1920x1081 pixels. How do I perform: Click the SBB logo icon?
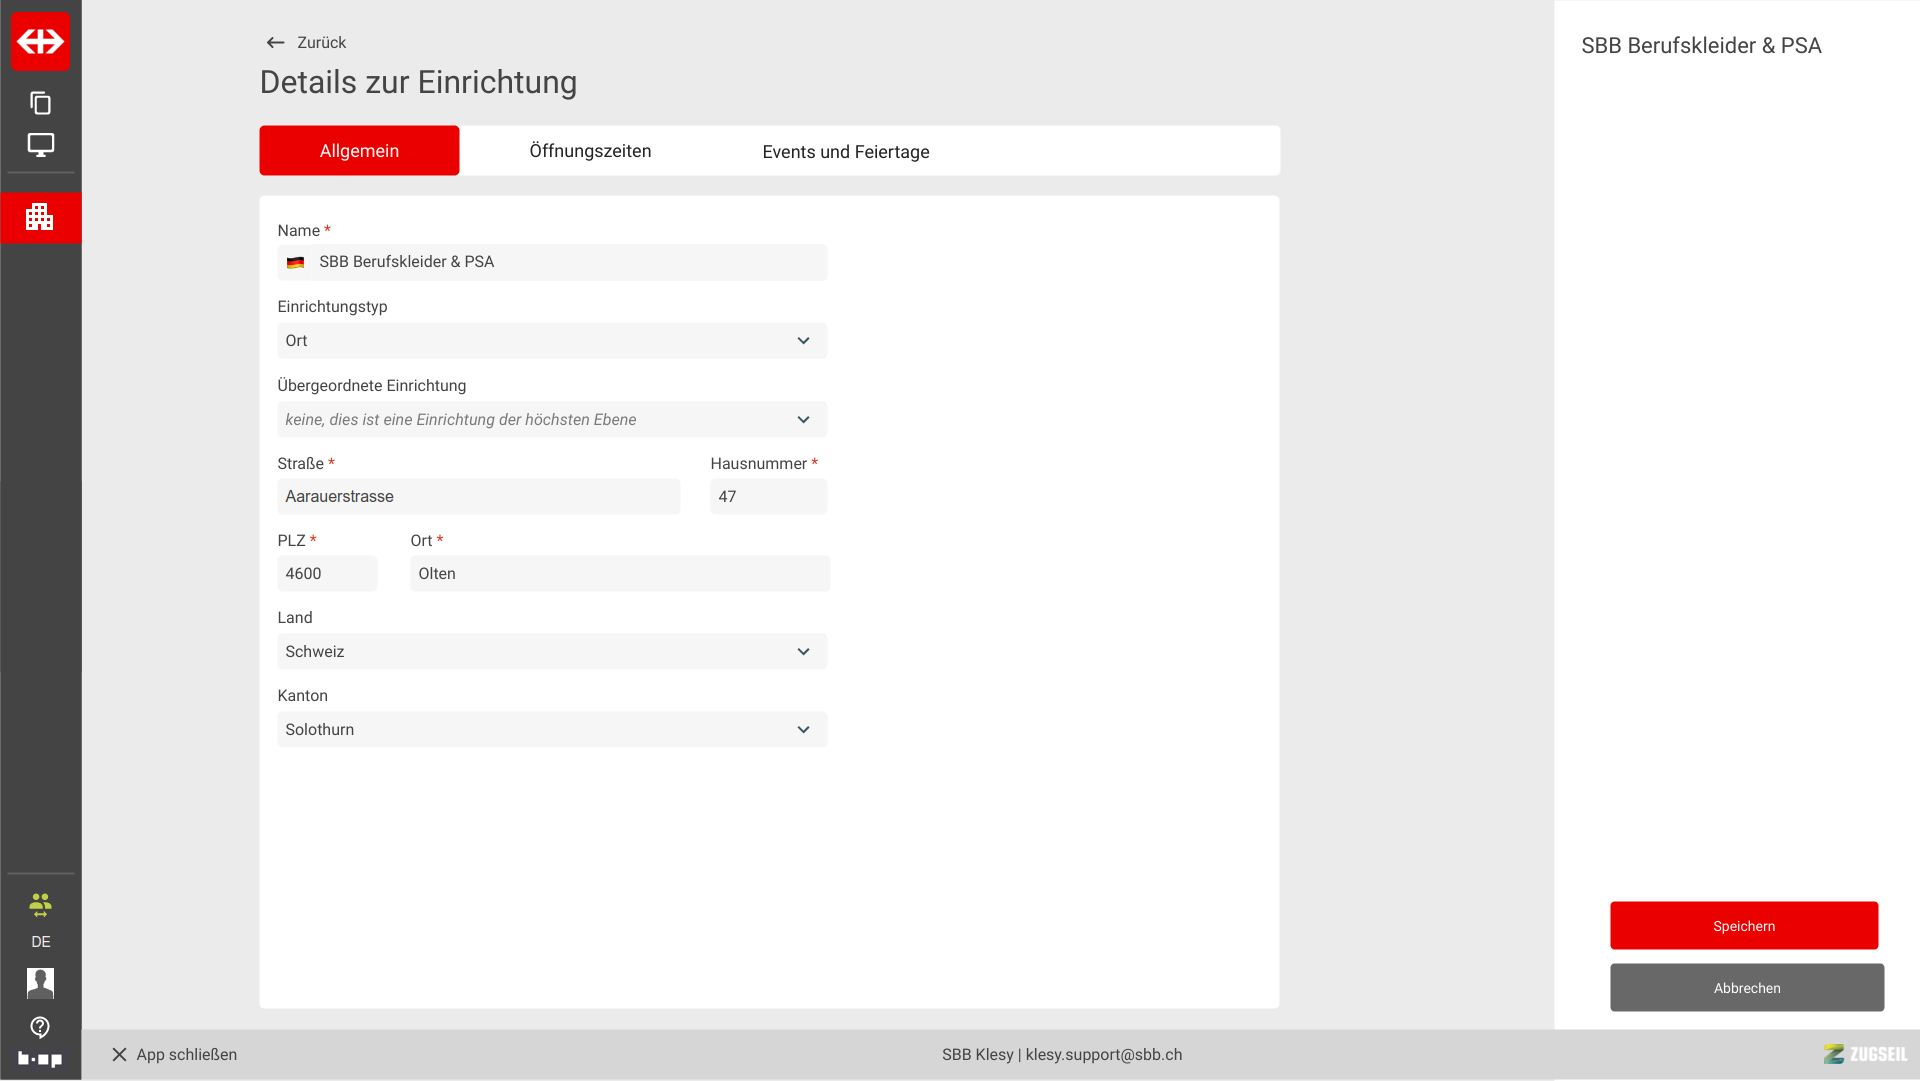coord(40,41)
